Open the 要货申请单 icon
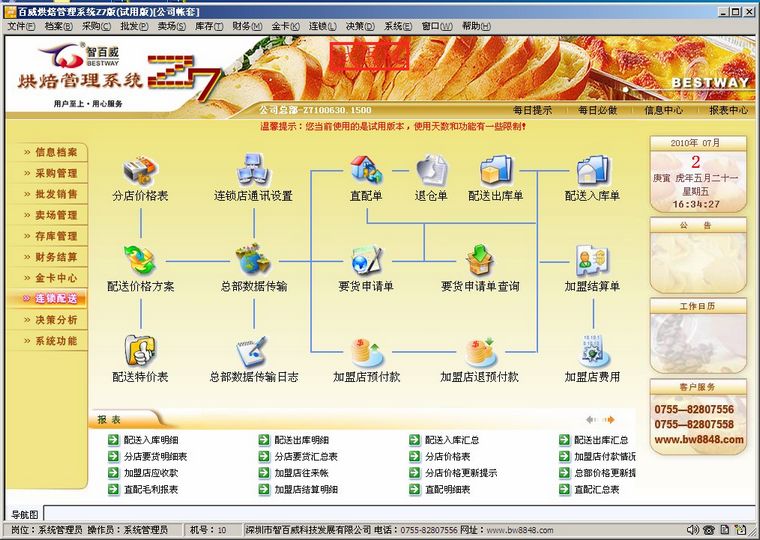This screenshot has height=540, width=760. tap(366, 260)
